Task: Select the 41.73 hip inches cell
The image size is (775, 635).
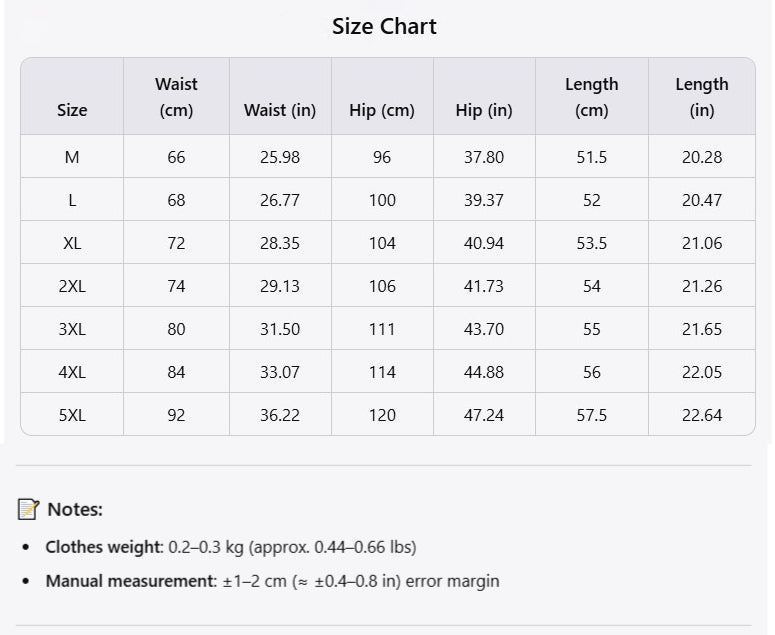Action: click(484, 286)
